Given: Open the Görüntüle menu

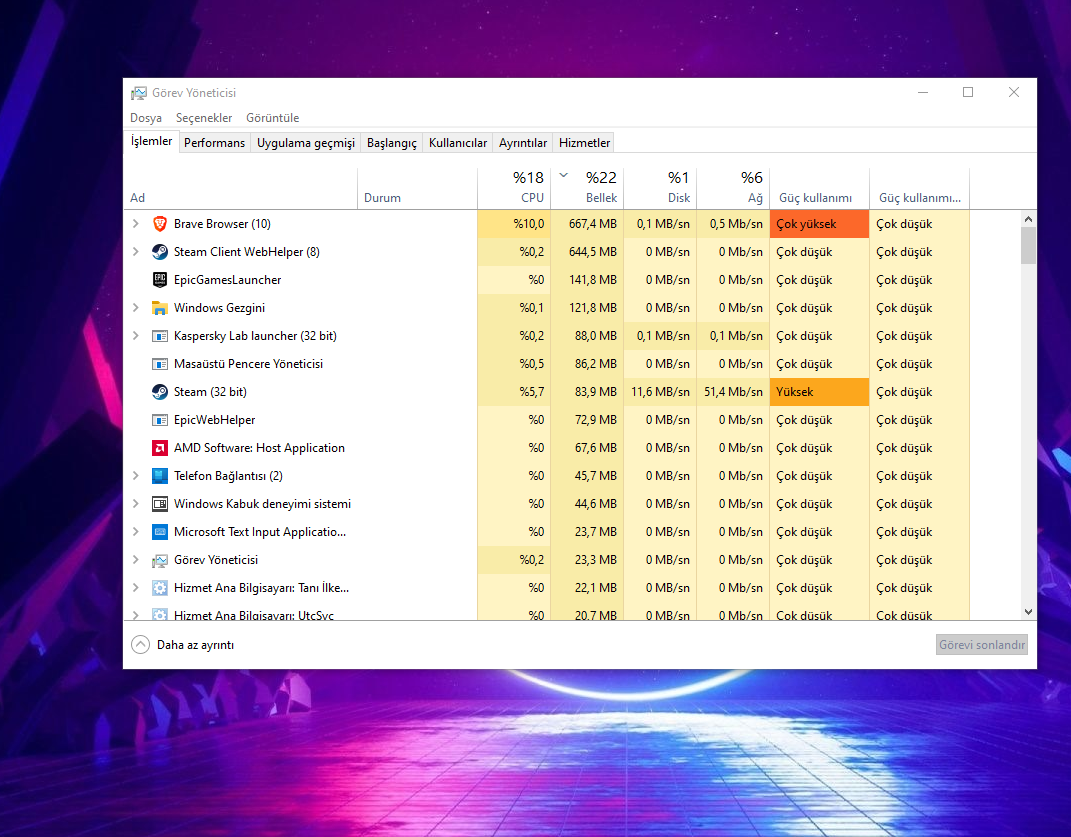Looking at the screenshot, I should [x=273, y=118].
